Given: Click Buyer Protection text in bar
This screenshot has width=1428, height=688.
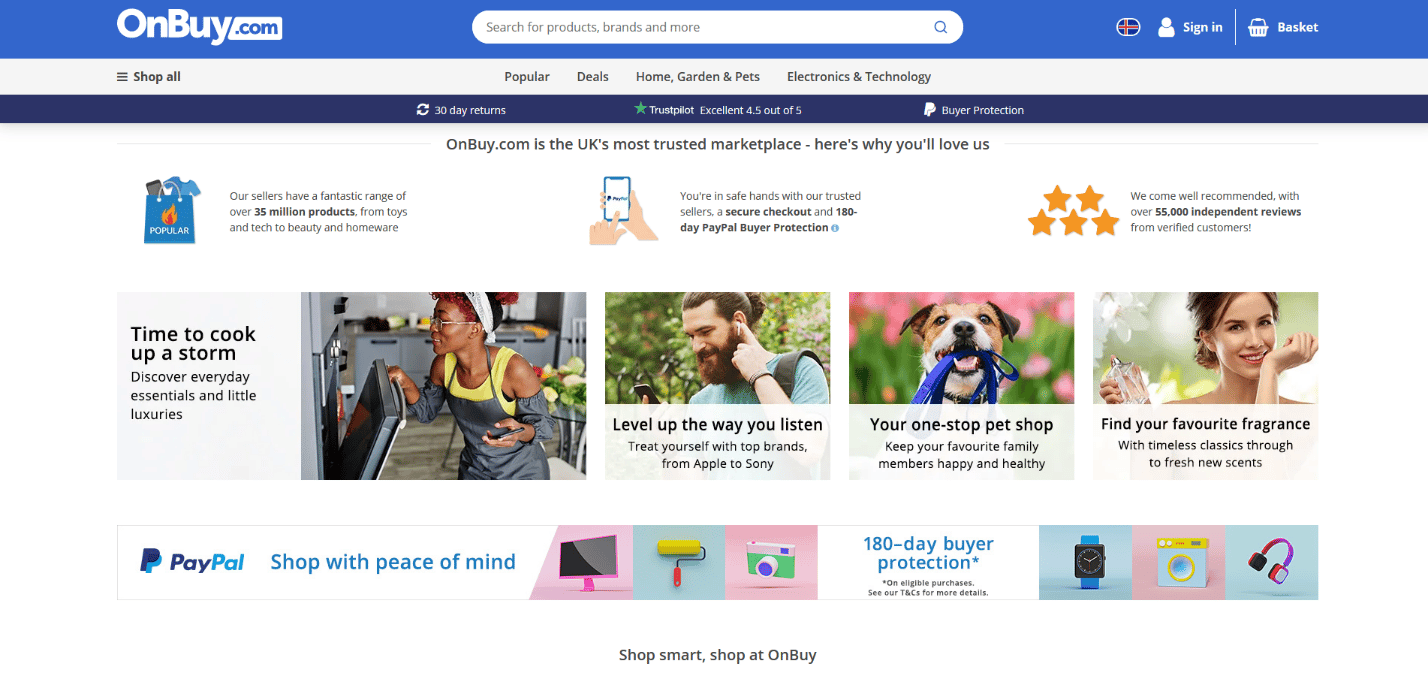Looking at the screenshot, I should [x=983, y=110].
